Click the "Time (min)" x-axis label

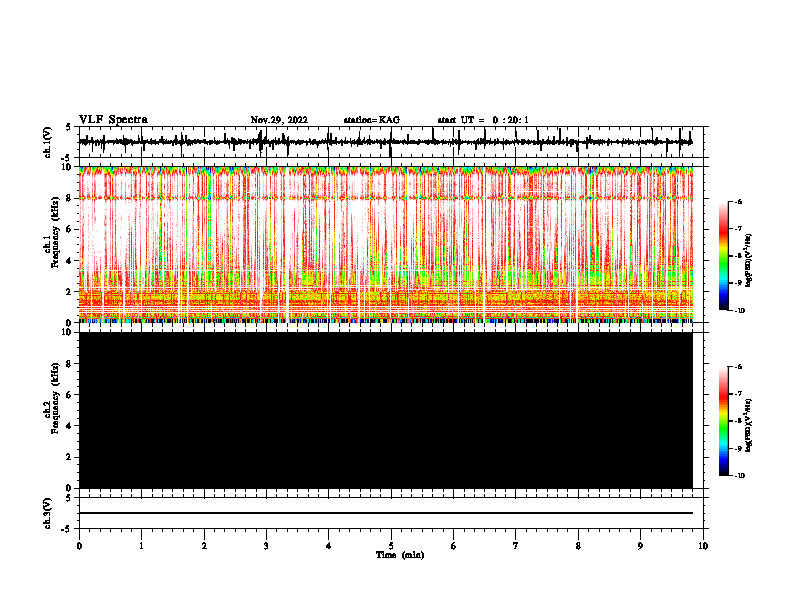click(x=400, y=555)
